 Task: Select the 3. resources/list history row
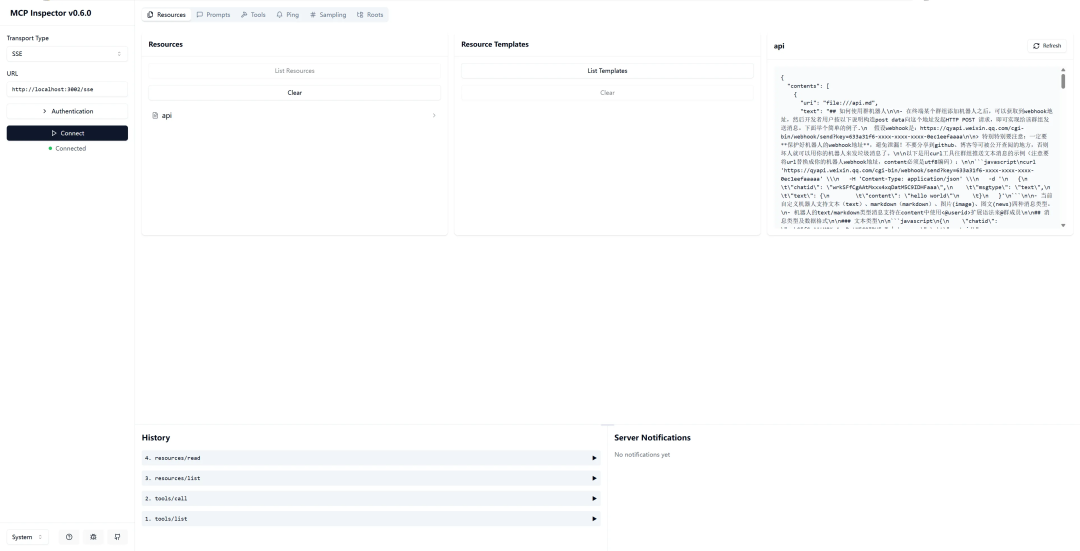coord(371,478)
